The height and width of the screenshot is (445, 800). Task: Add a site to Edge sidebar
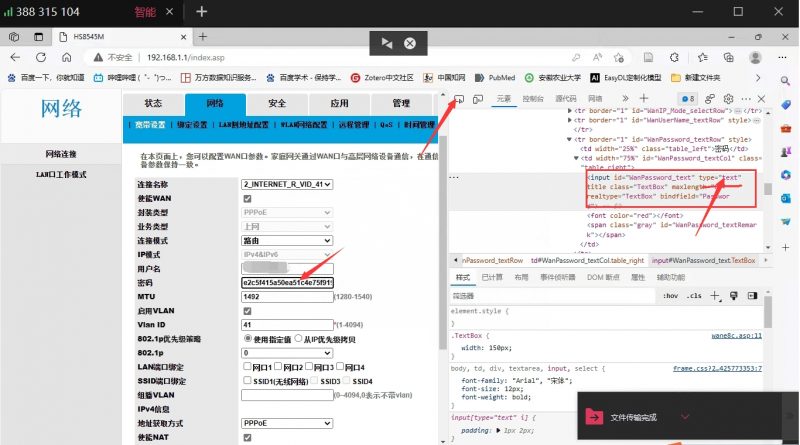pos(785,248)
